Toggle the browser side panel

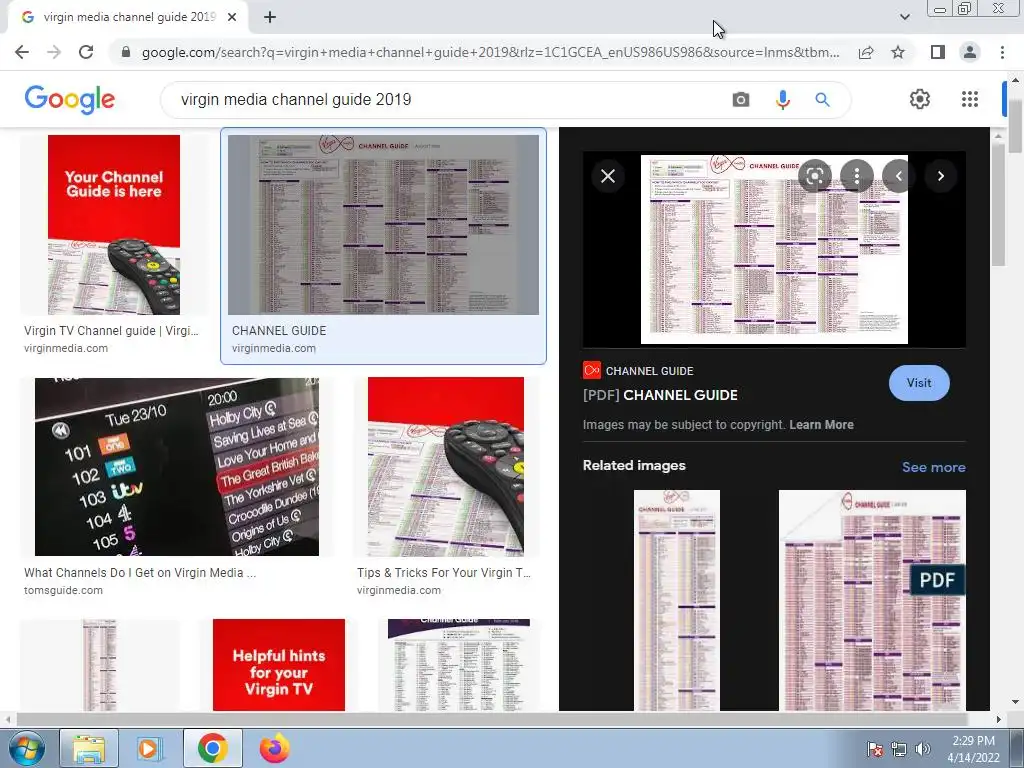[938, 52]
